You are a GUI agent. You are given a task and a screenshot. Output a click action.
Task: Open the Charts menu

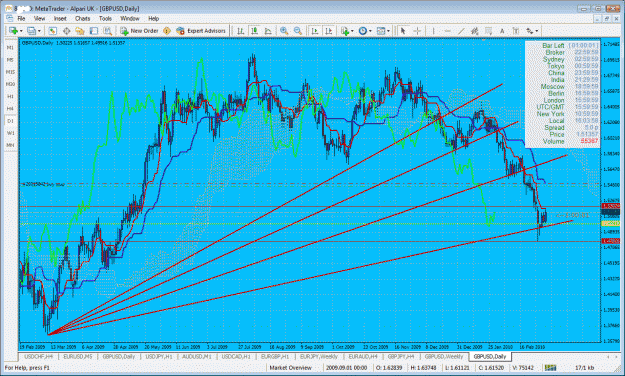tap(83, 18)
